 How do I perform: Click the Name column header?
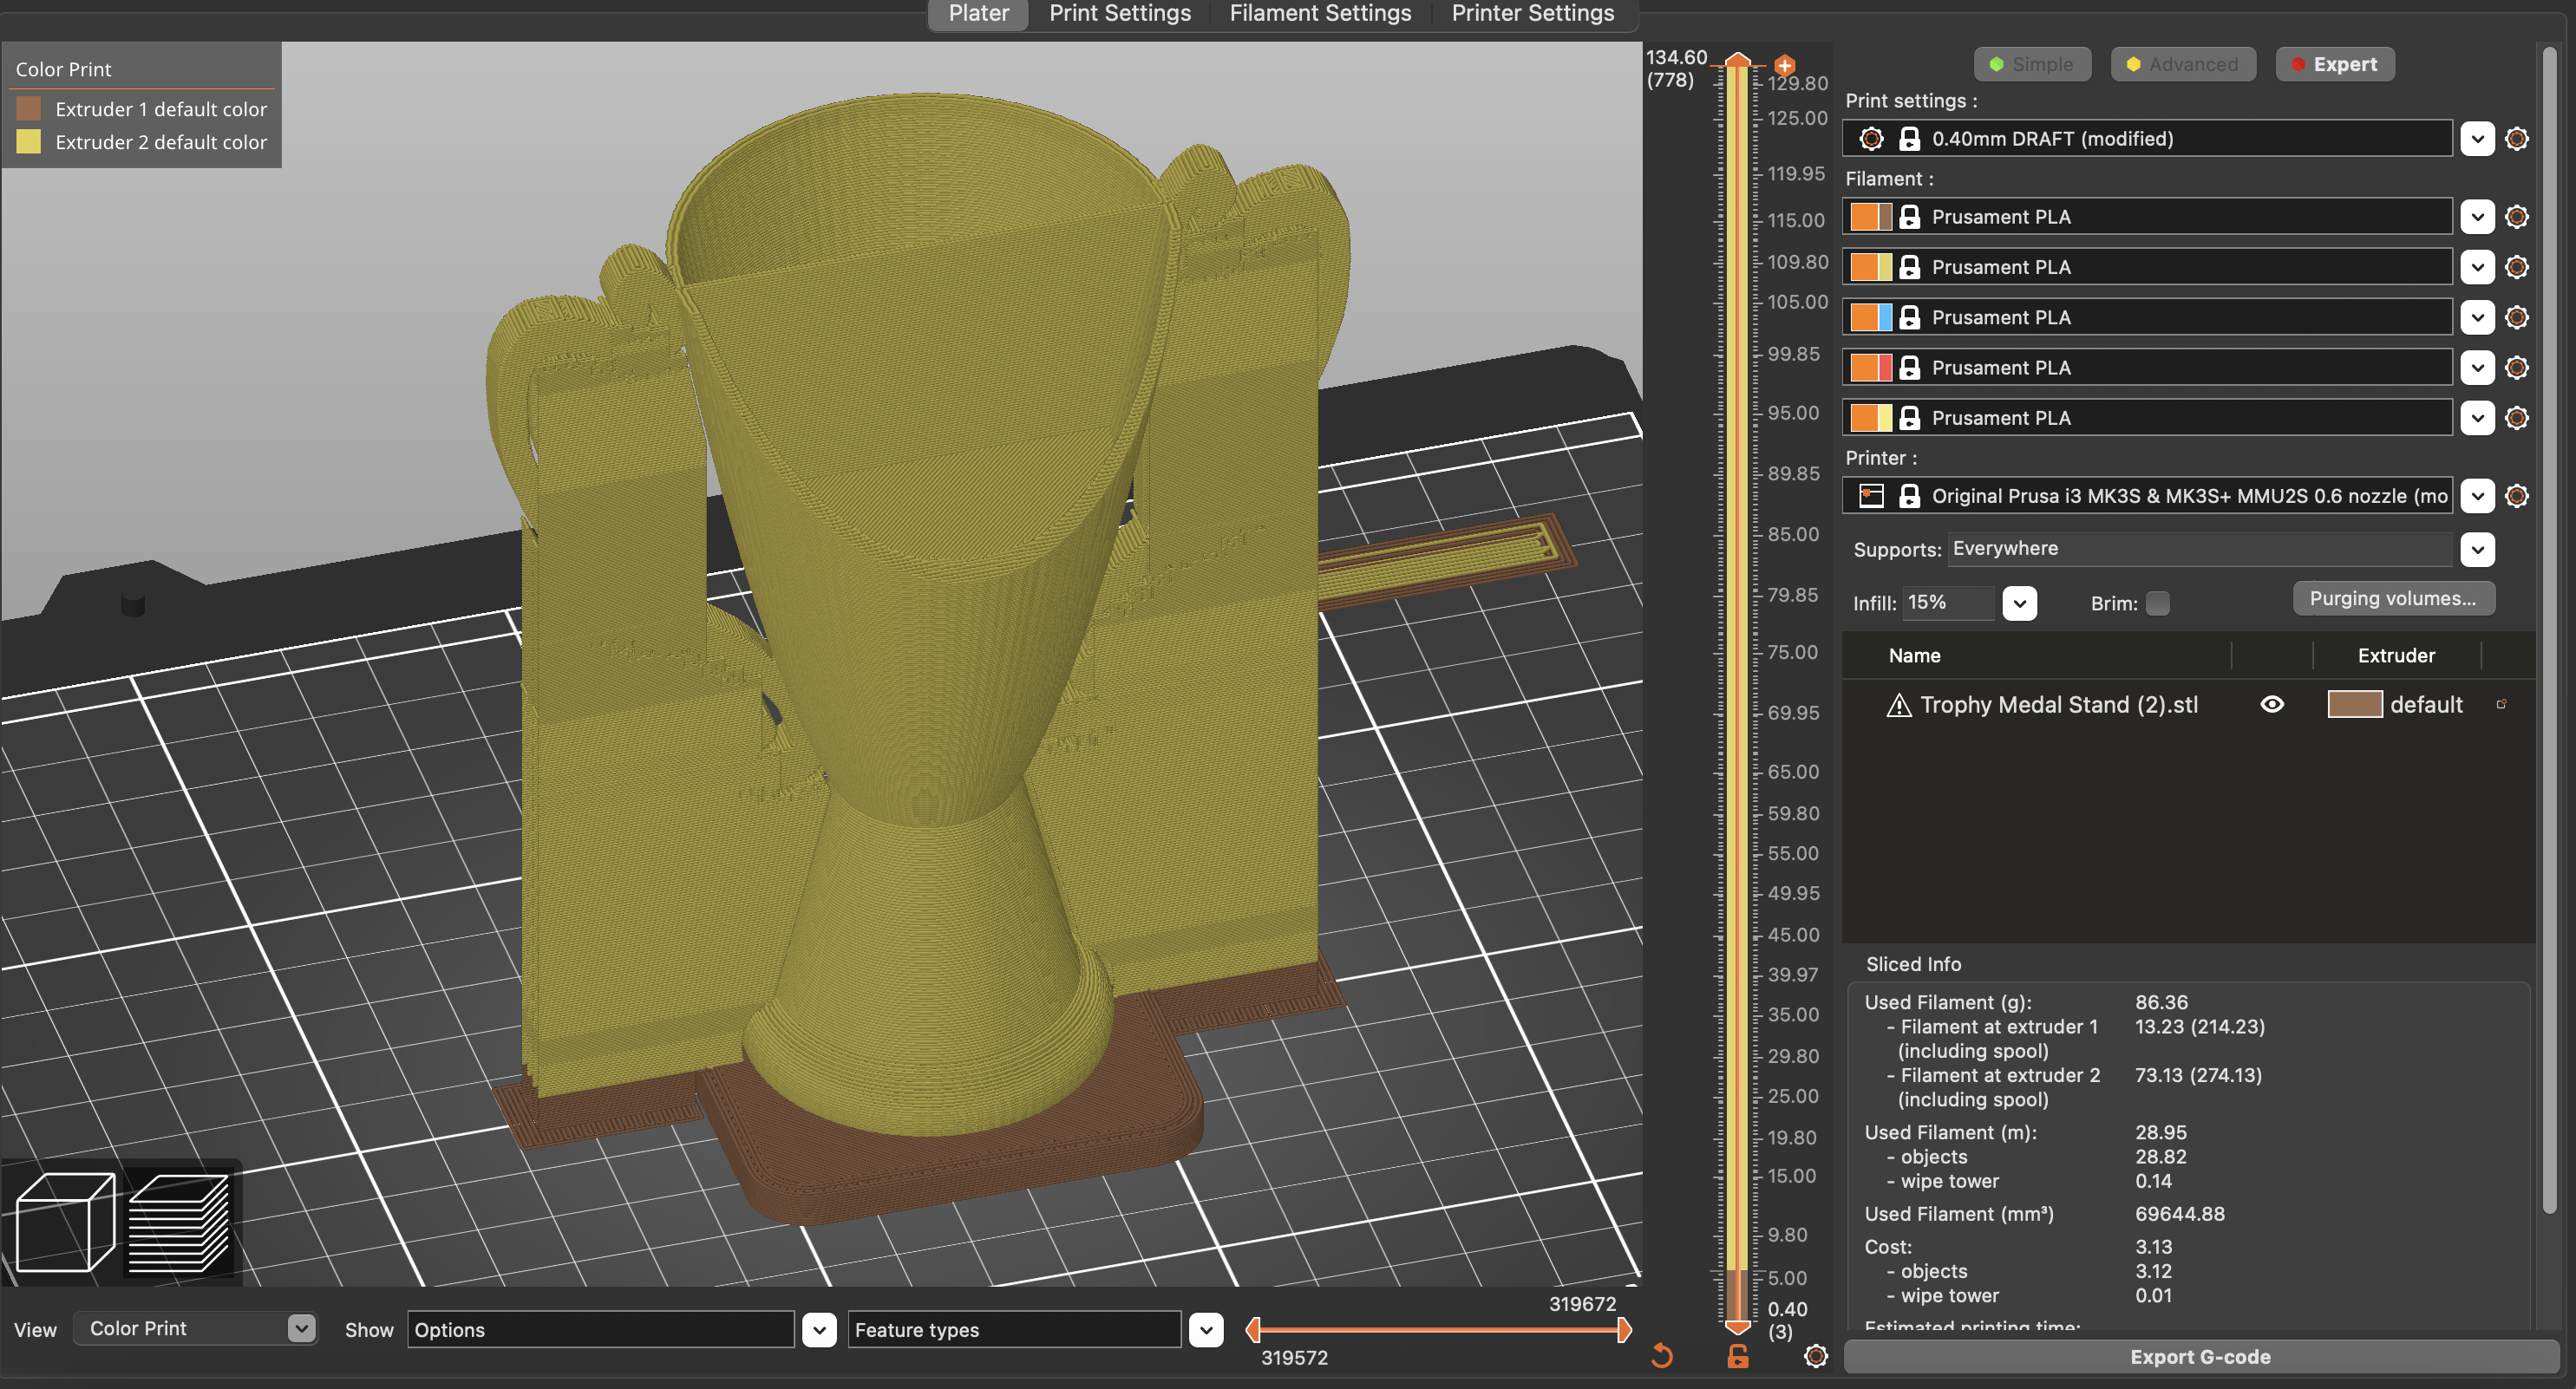pos(1914,655)
